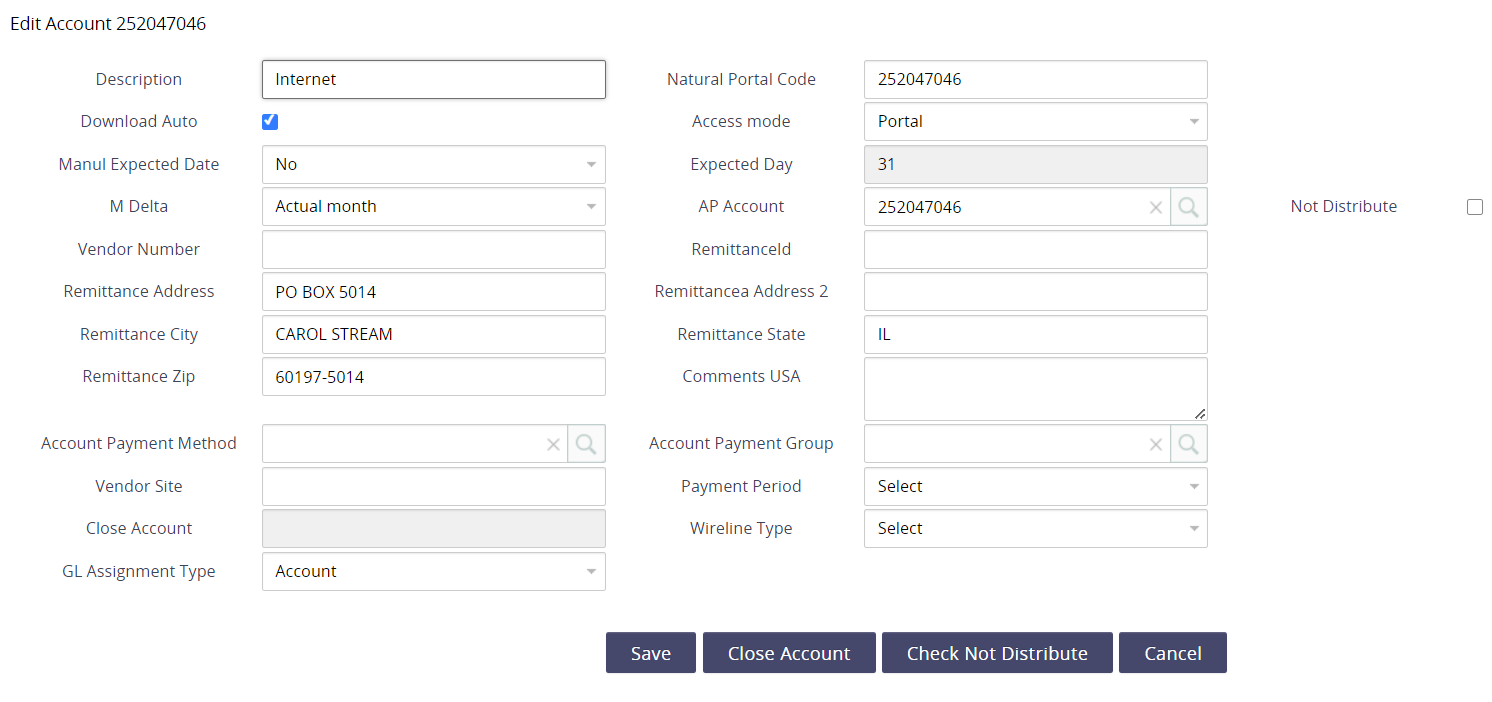Disable the Download Auto checkbox
Image resolution: width=1492 pixels, height=702 pixels.
click(x=270, y=121)
